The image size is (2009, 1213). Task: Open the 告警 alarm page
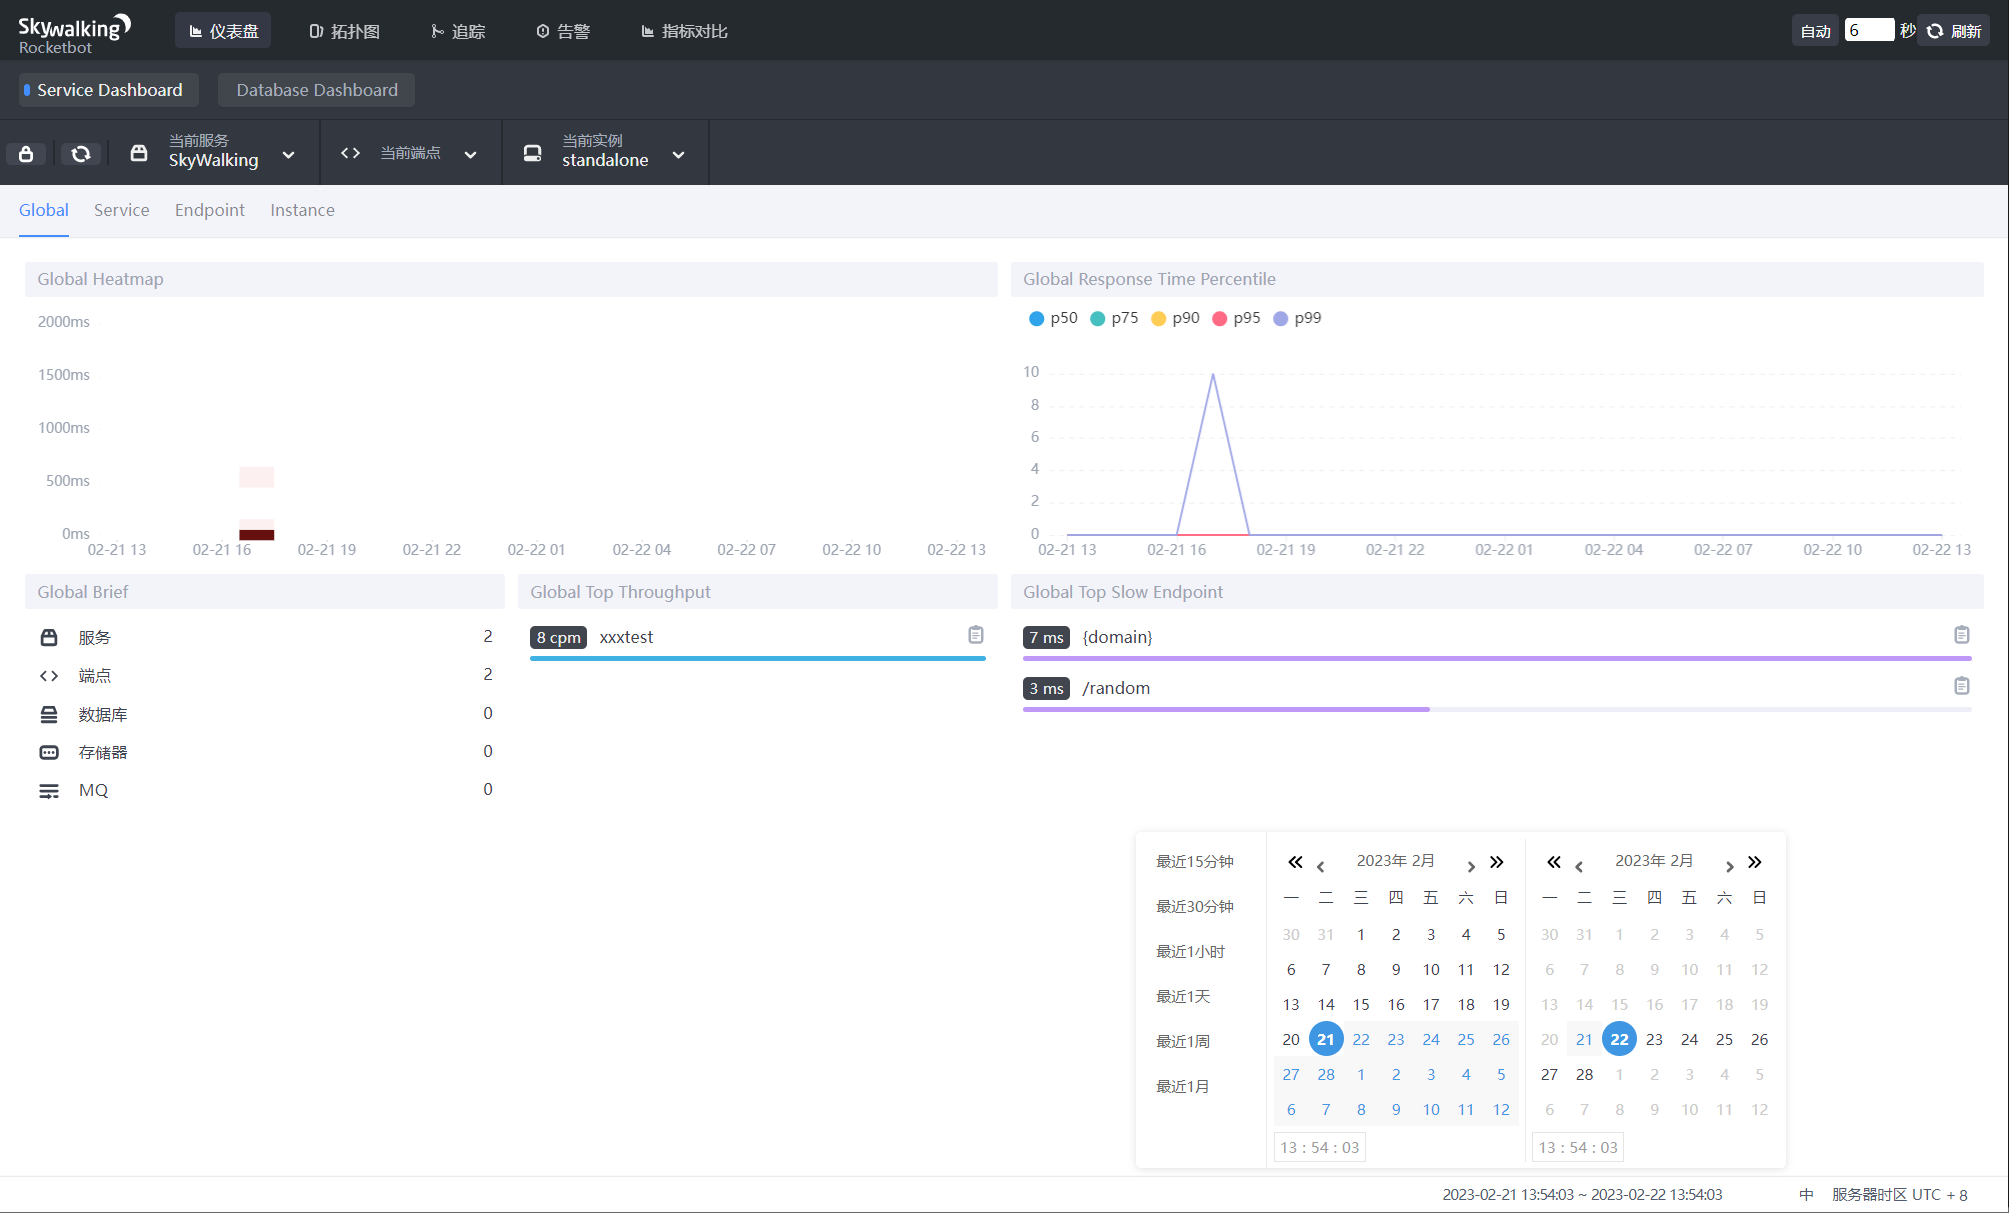click(563, 31)
